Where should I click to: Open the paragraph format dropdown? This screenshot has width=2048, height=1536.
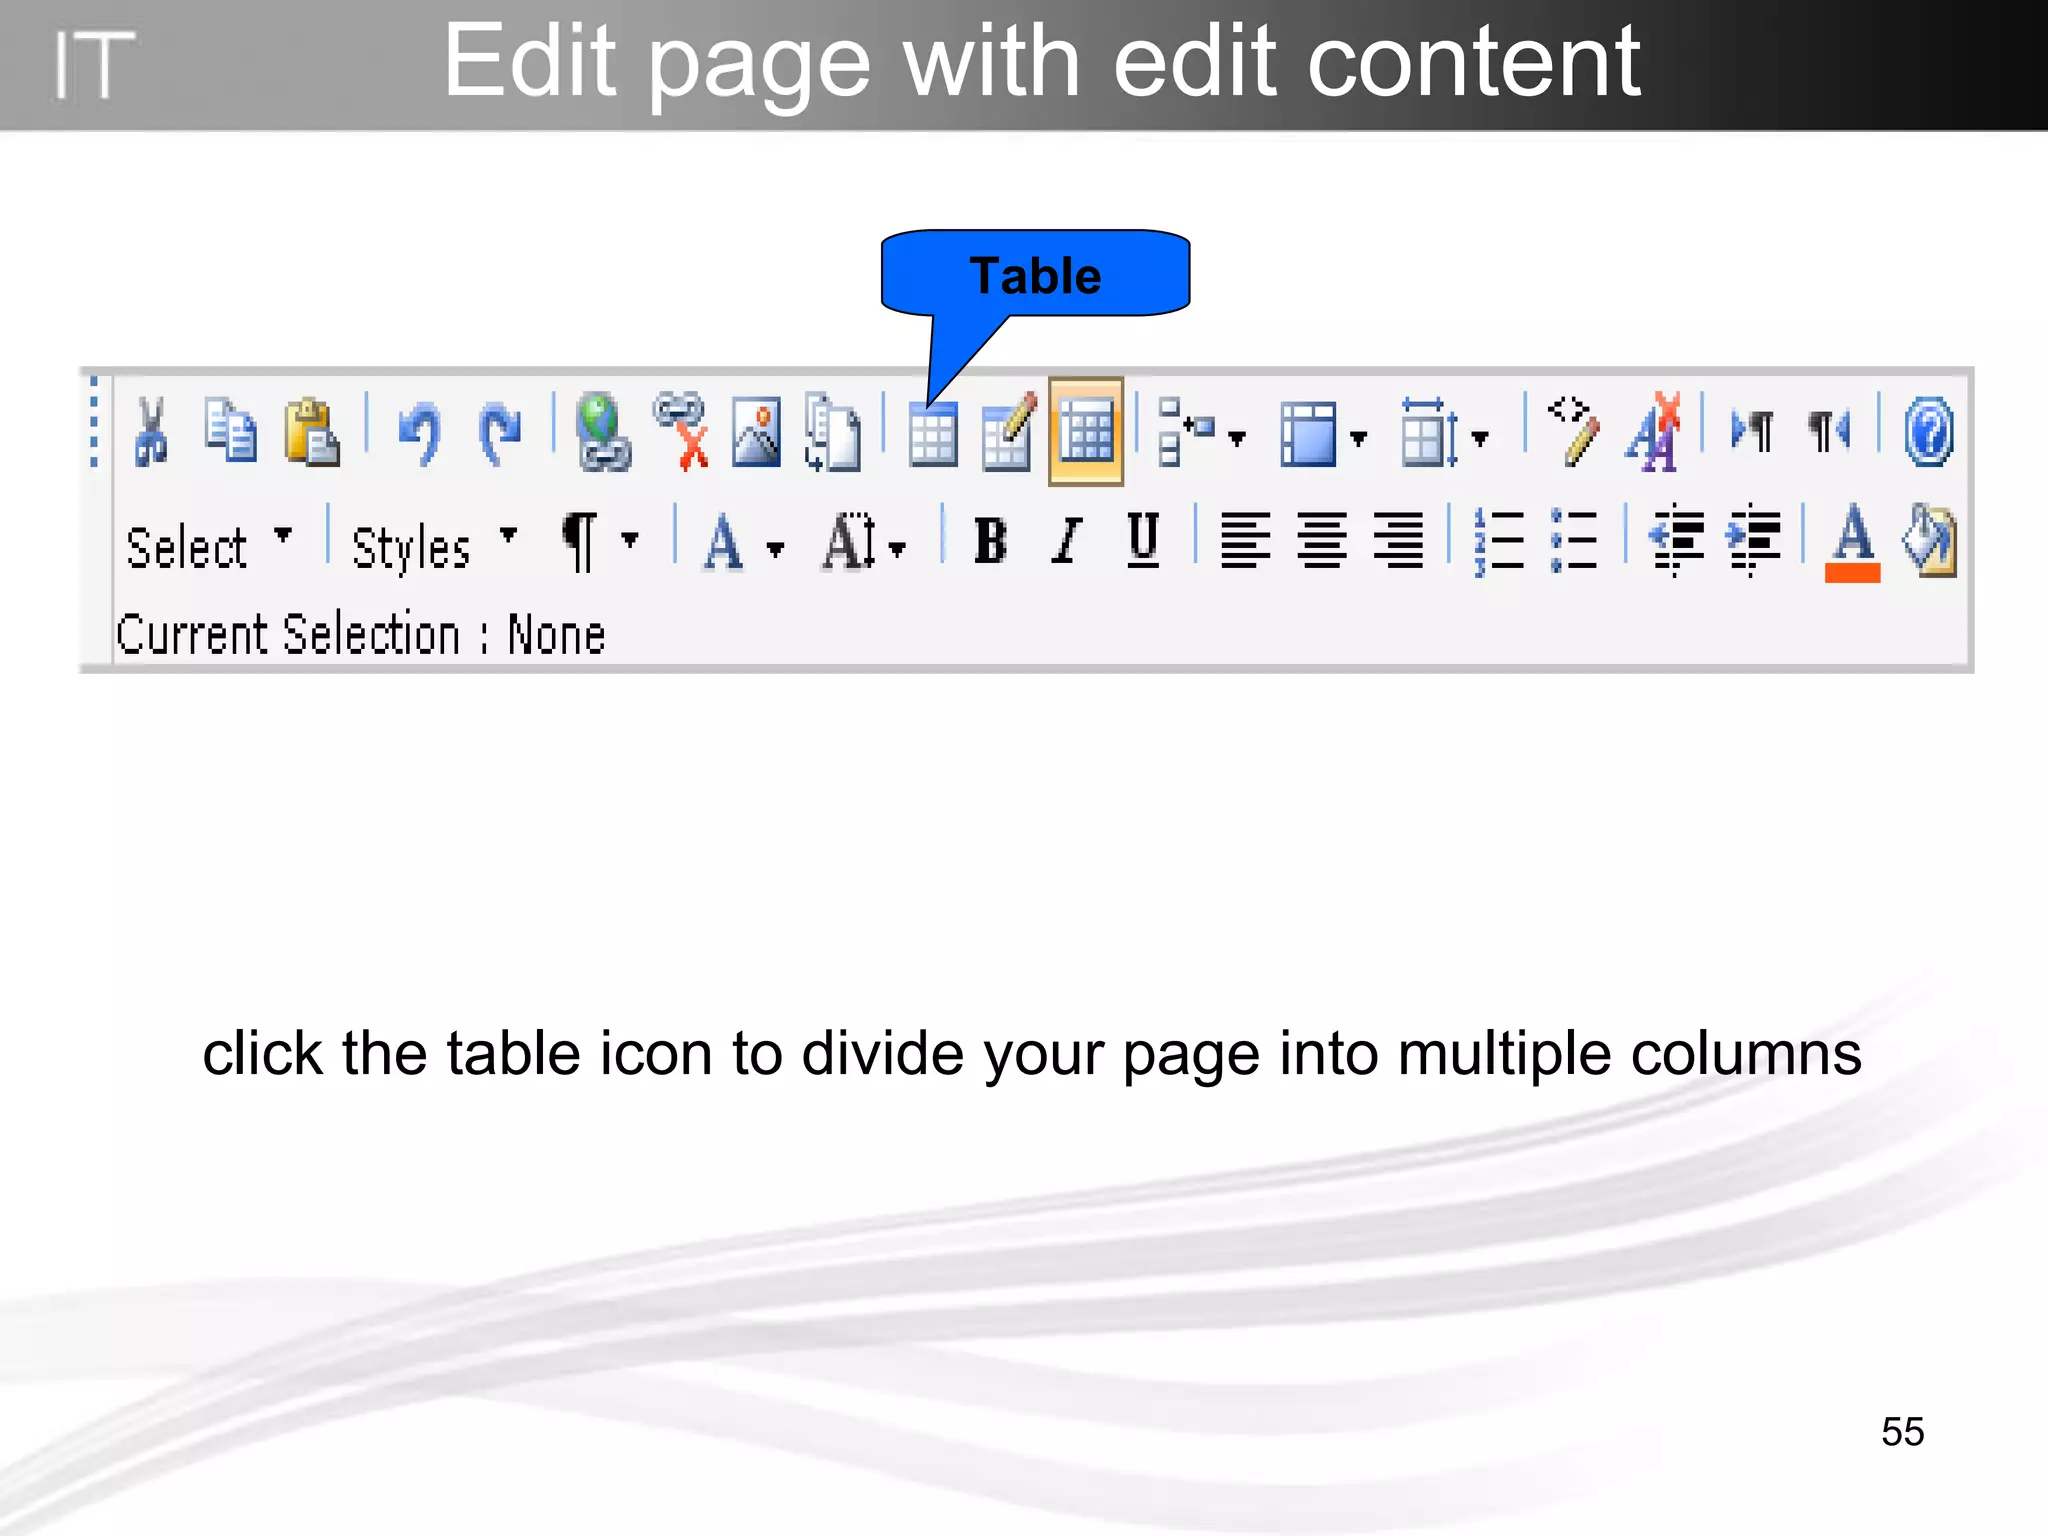[599, 542]
